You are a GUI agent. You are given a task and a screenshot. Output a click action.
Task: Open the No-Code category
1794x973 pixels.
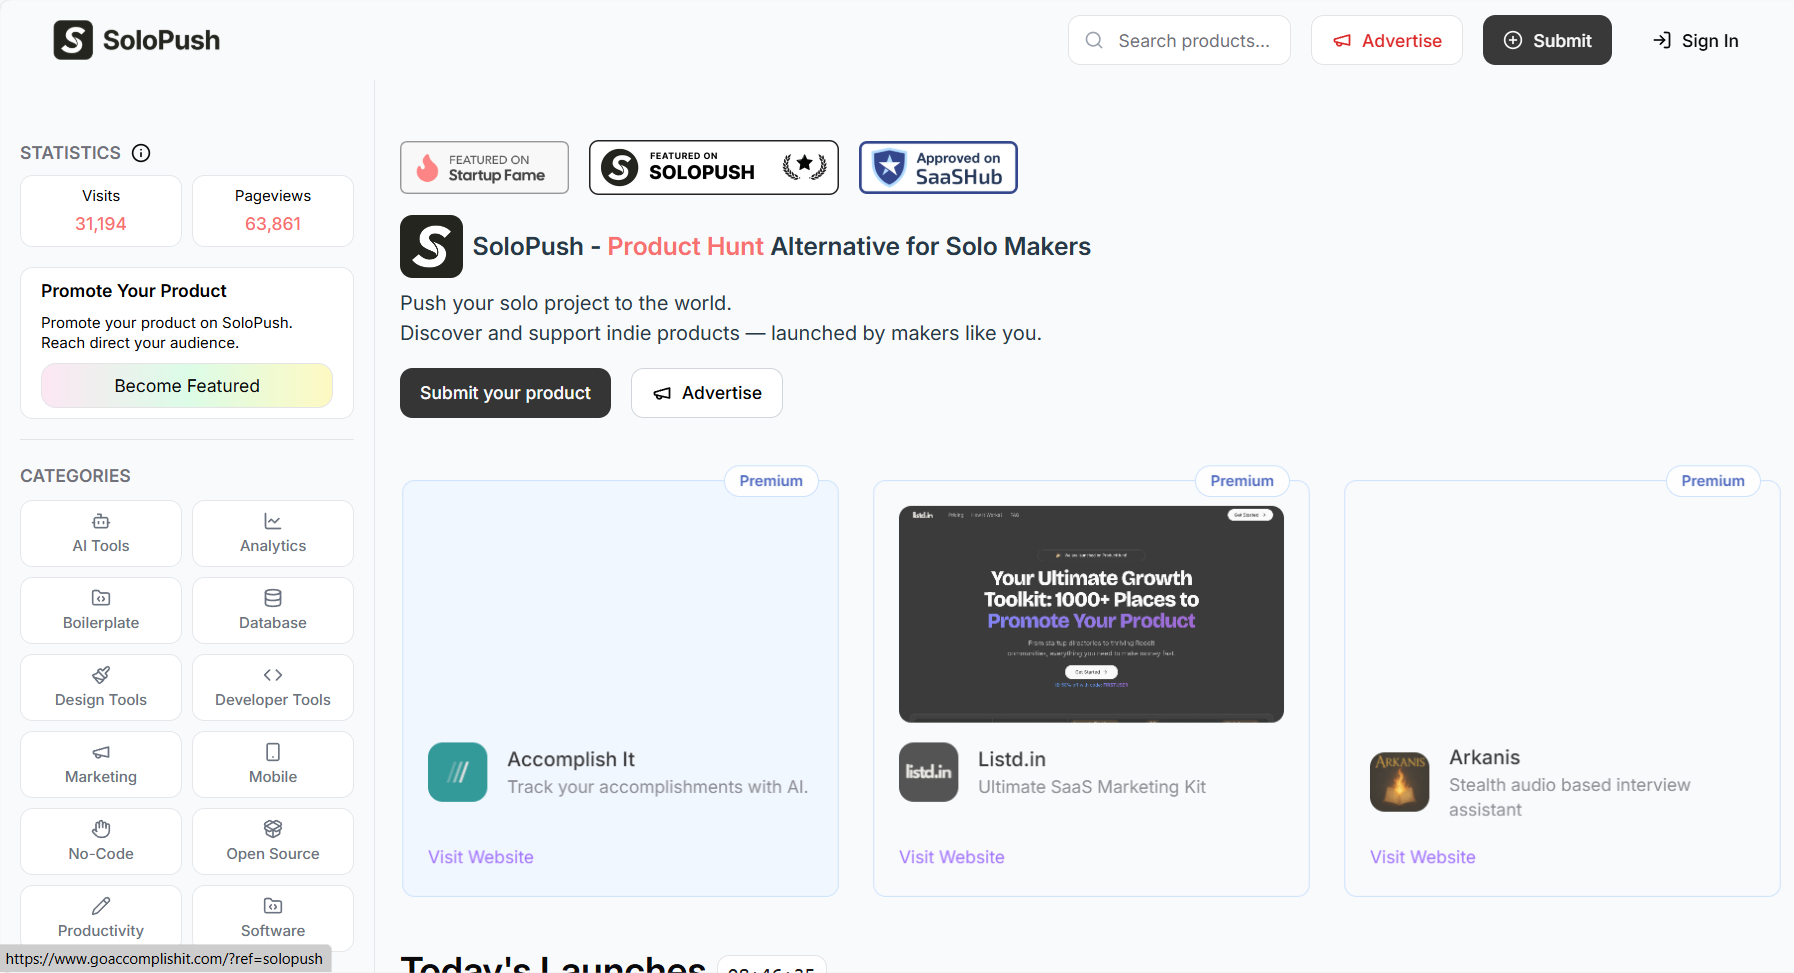coord(101,842)
